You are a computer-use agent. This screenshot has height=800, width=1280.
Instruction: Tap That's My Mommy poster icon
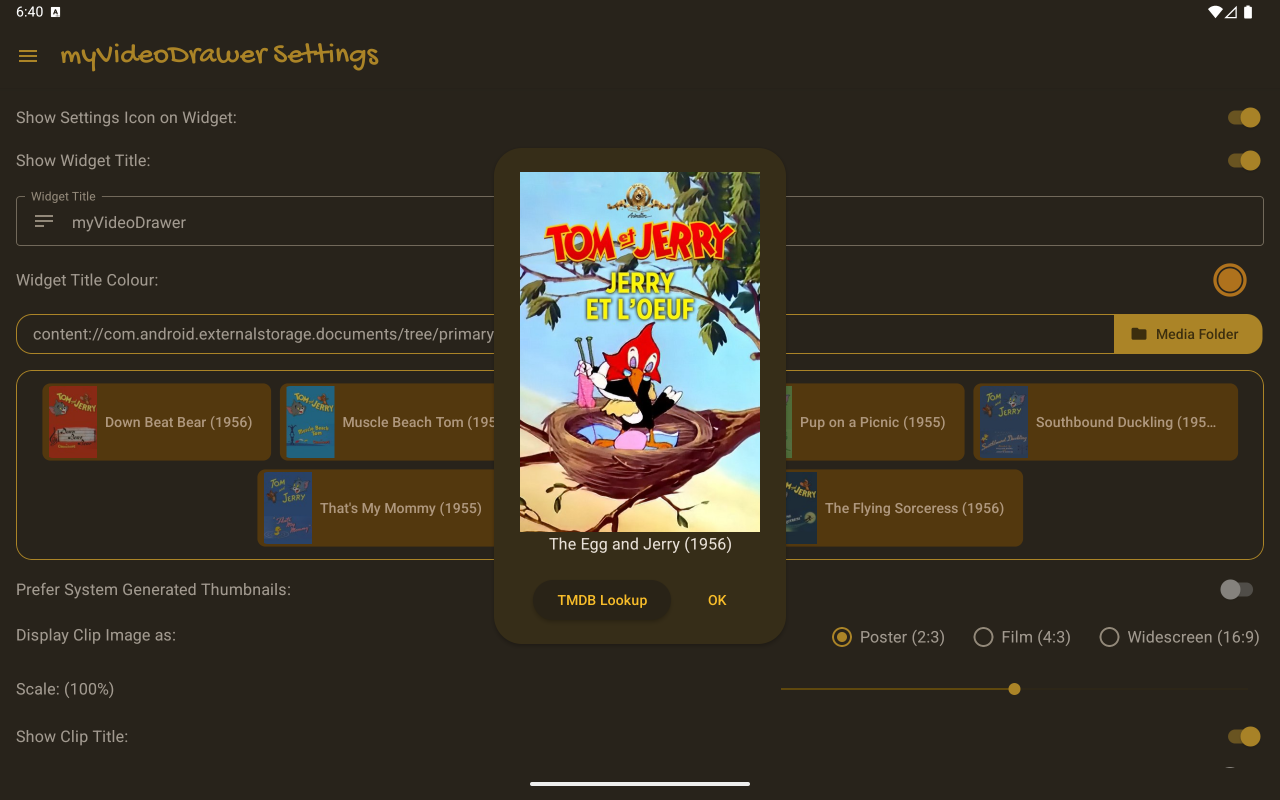[x=287, y=508]
